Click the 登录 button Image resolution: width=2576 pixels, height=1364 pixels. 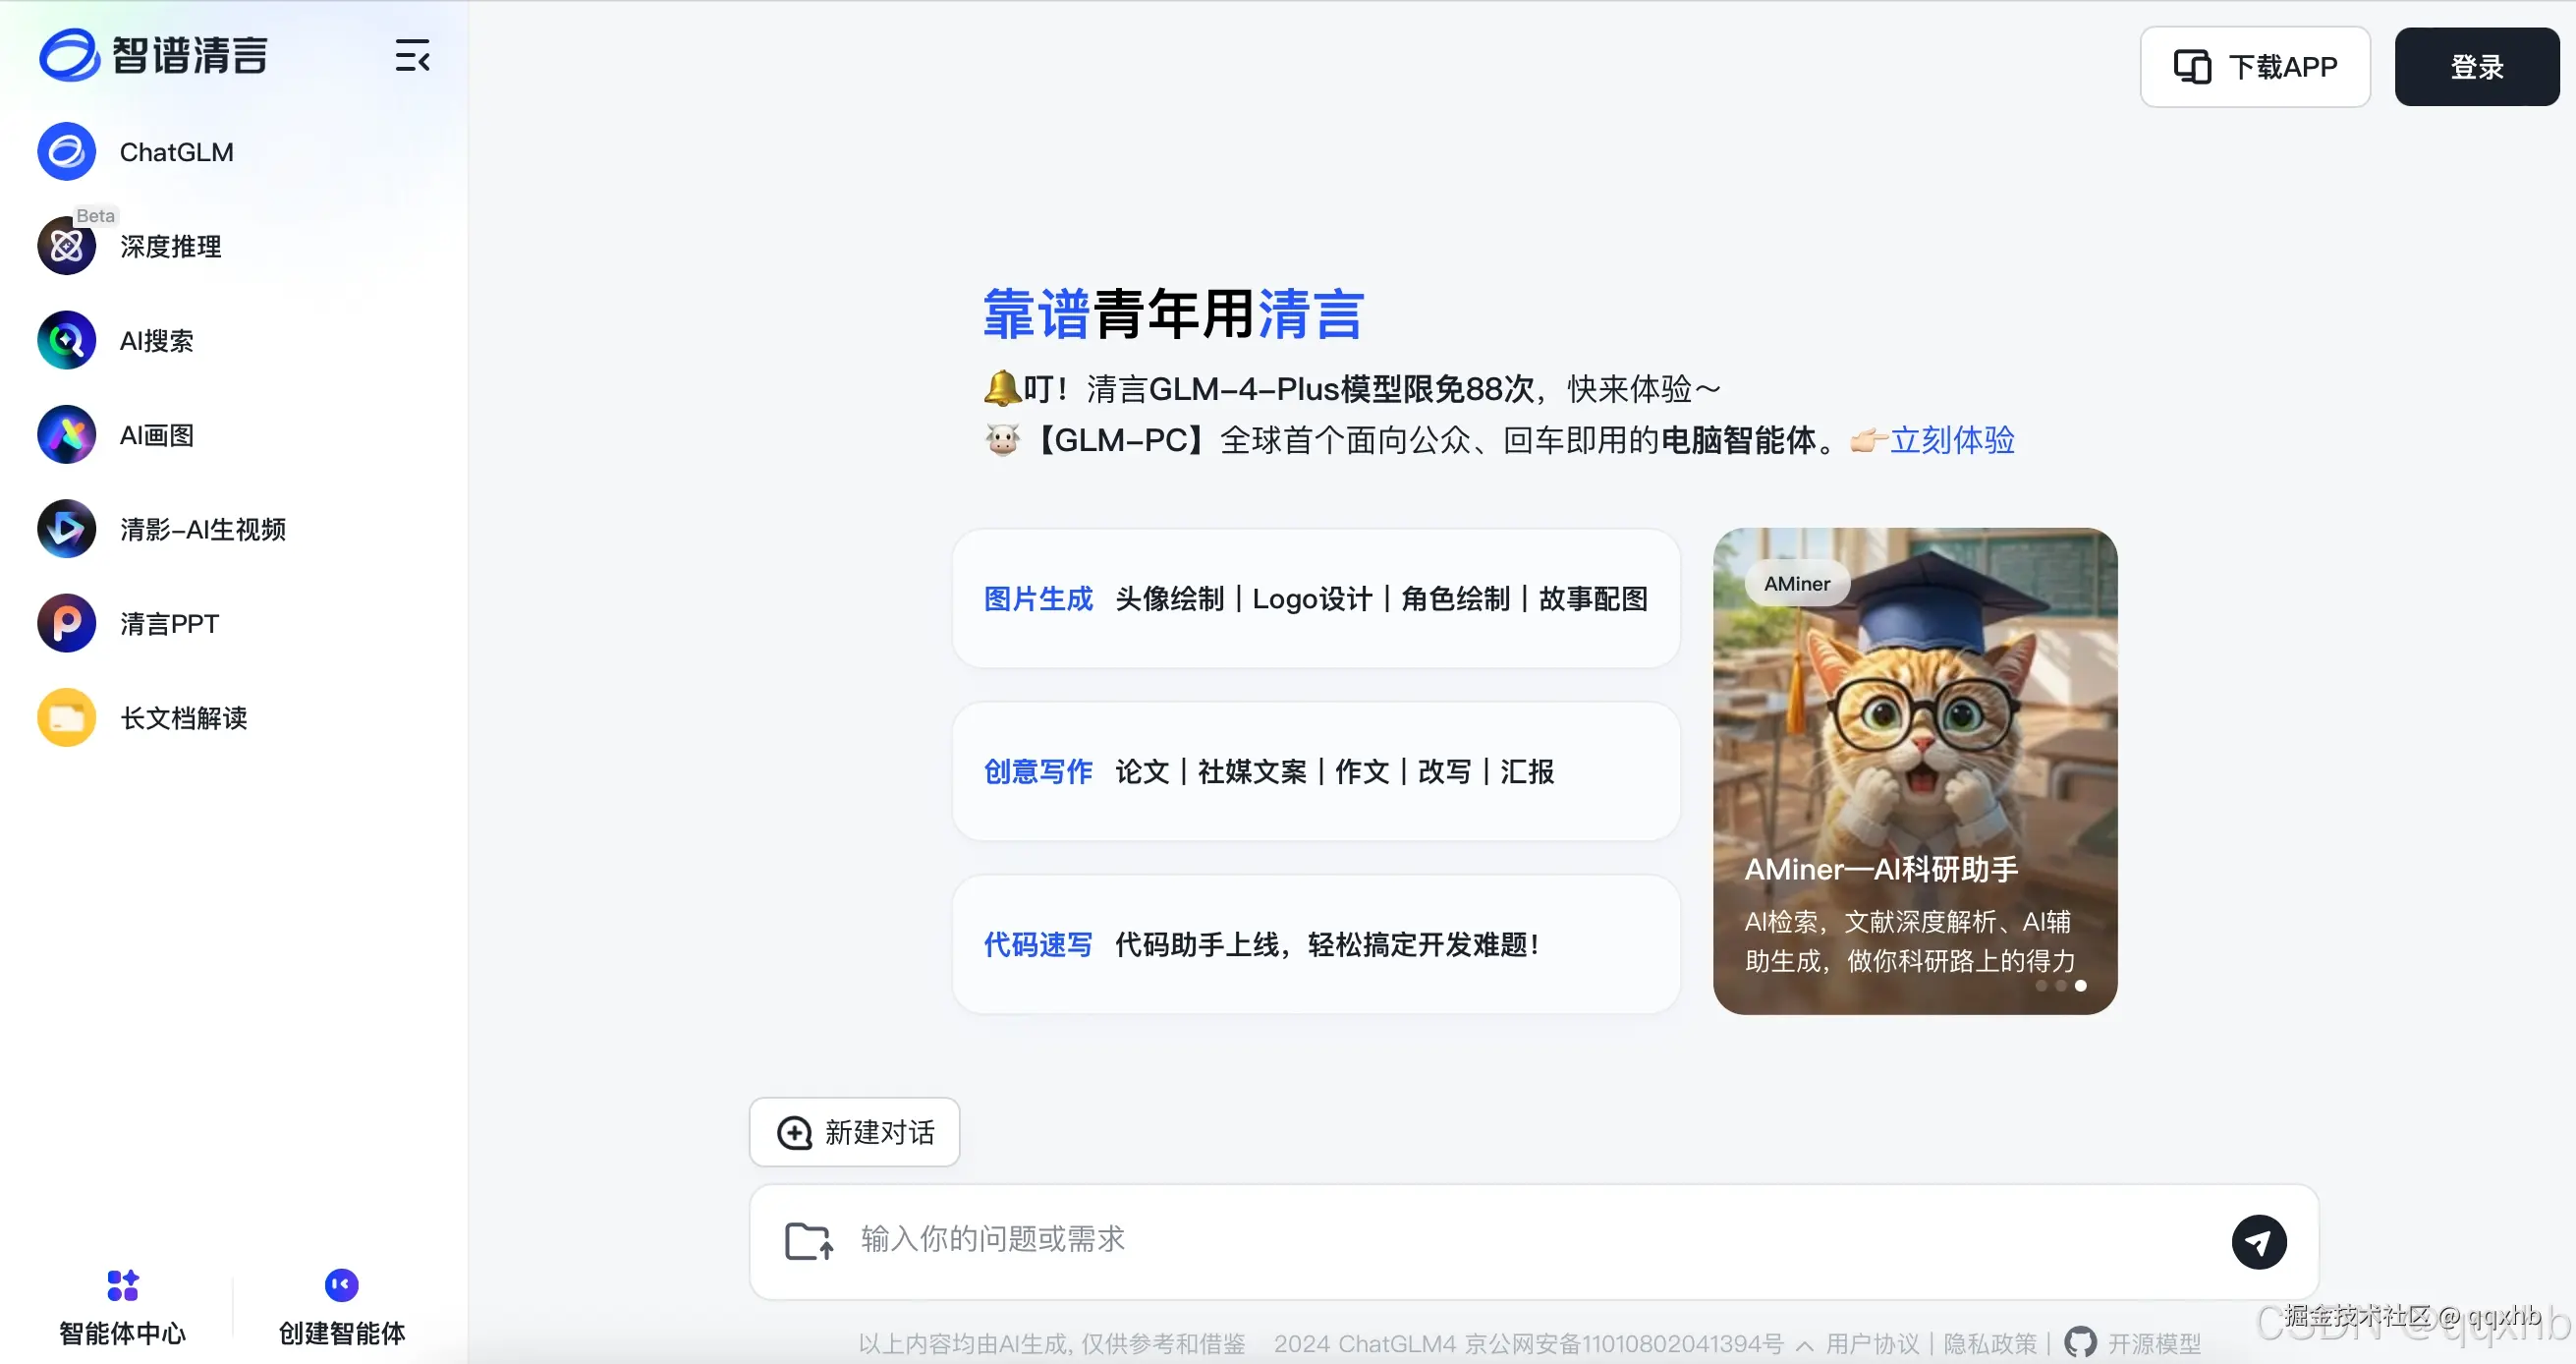(2476, 66)
